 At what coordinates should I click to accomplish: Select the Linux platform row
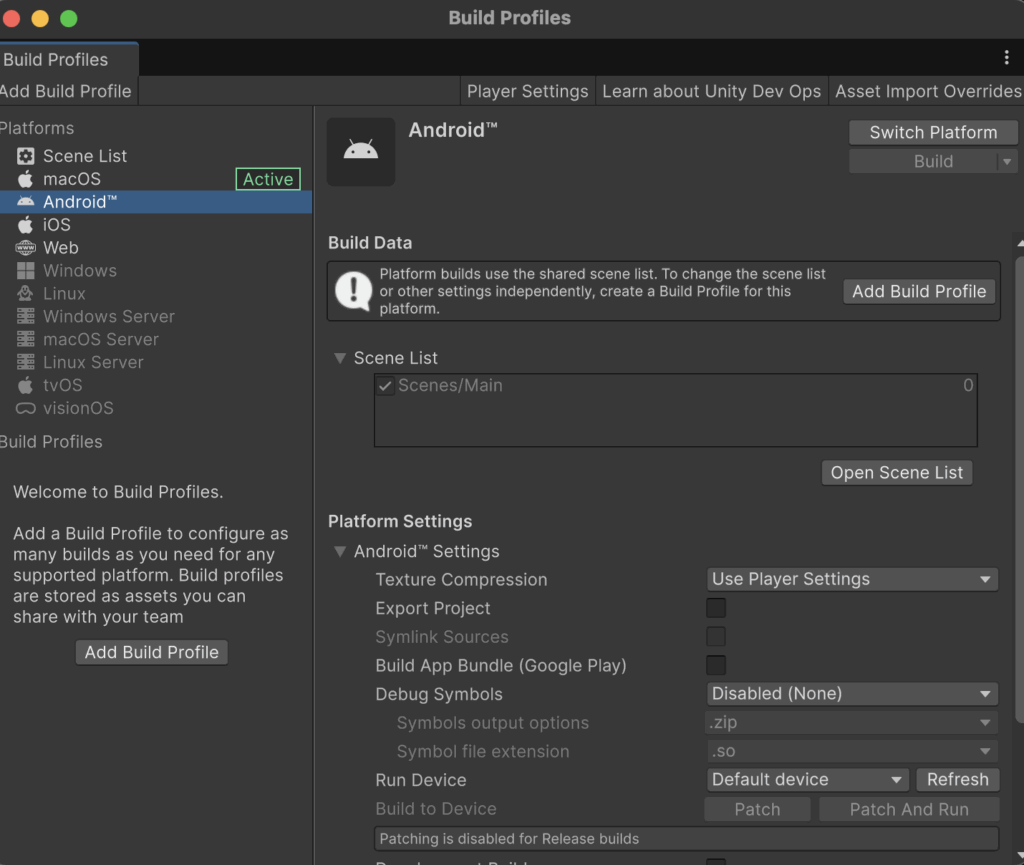tap(155, 293)
